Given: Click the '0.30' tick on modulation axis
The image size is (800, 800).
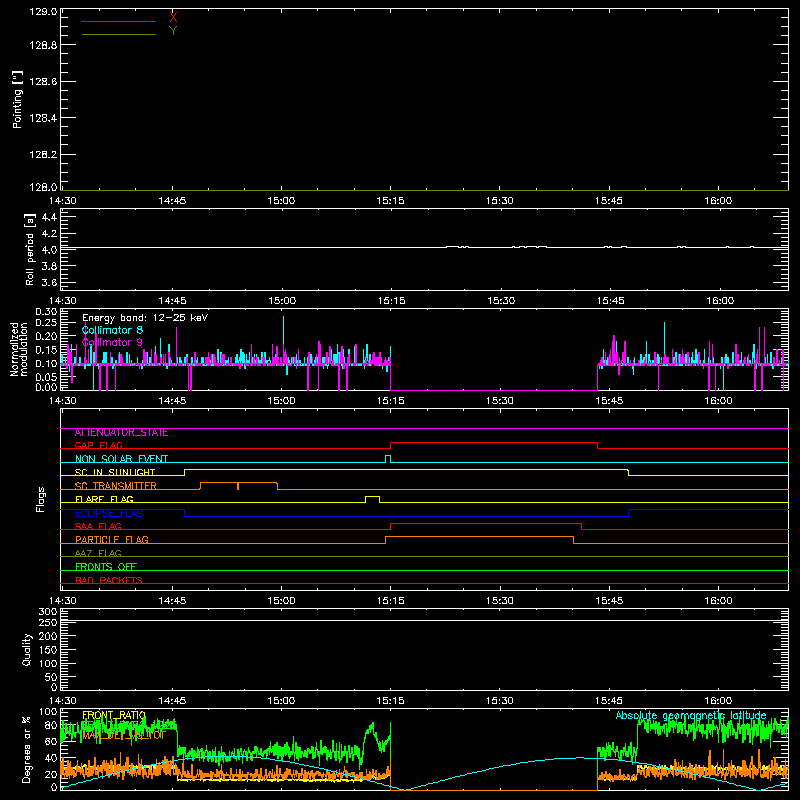Looking at the screenshot, I should [46, 311].
